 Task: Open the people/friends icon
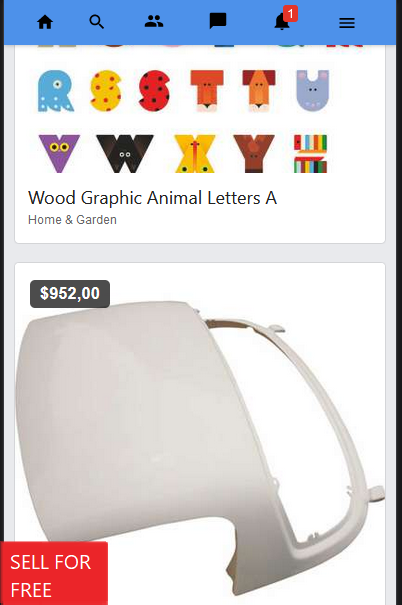coord(154,21)
